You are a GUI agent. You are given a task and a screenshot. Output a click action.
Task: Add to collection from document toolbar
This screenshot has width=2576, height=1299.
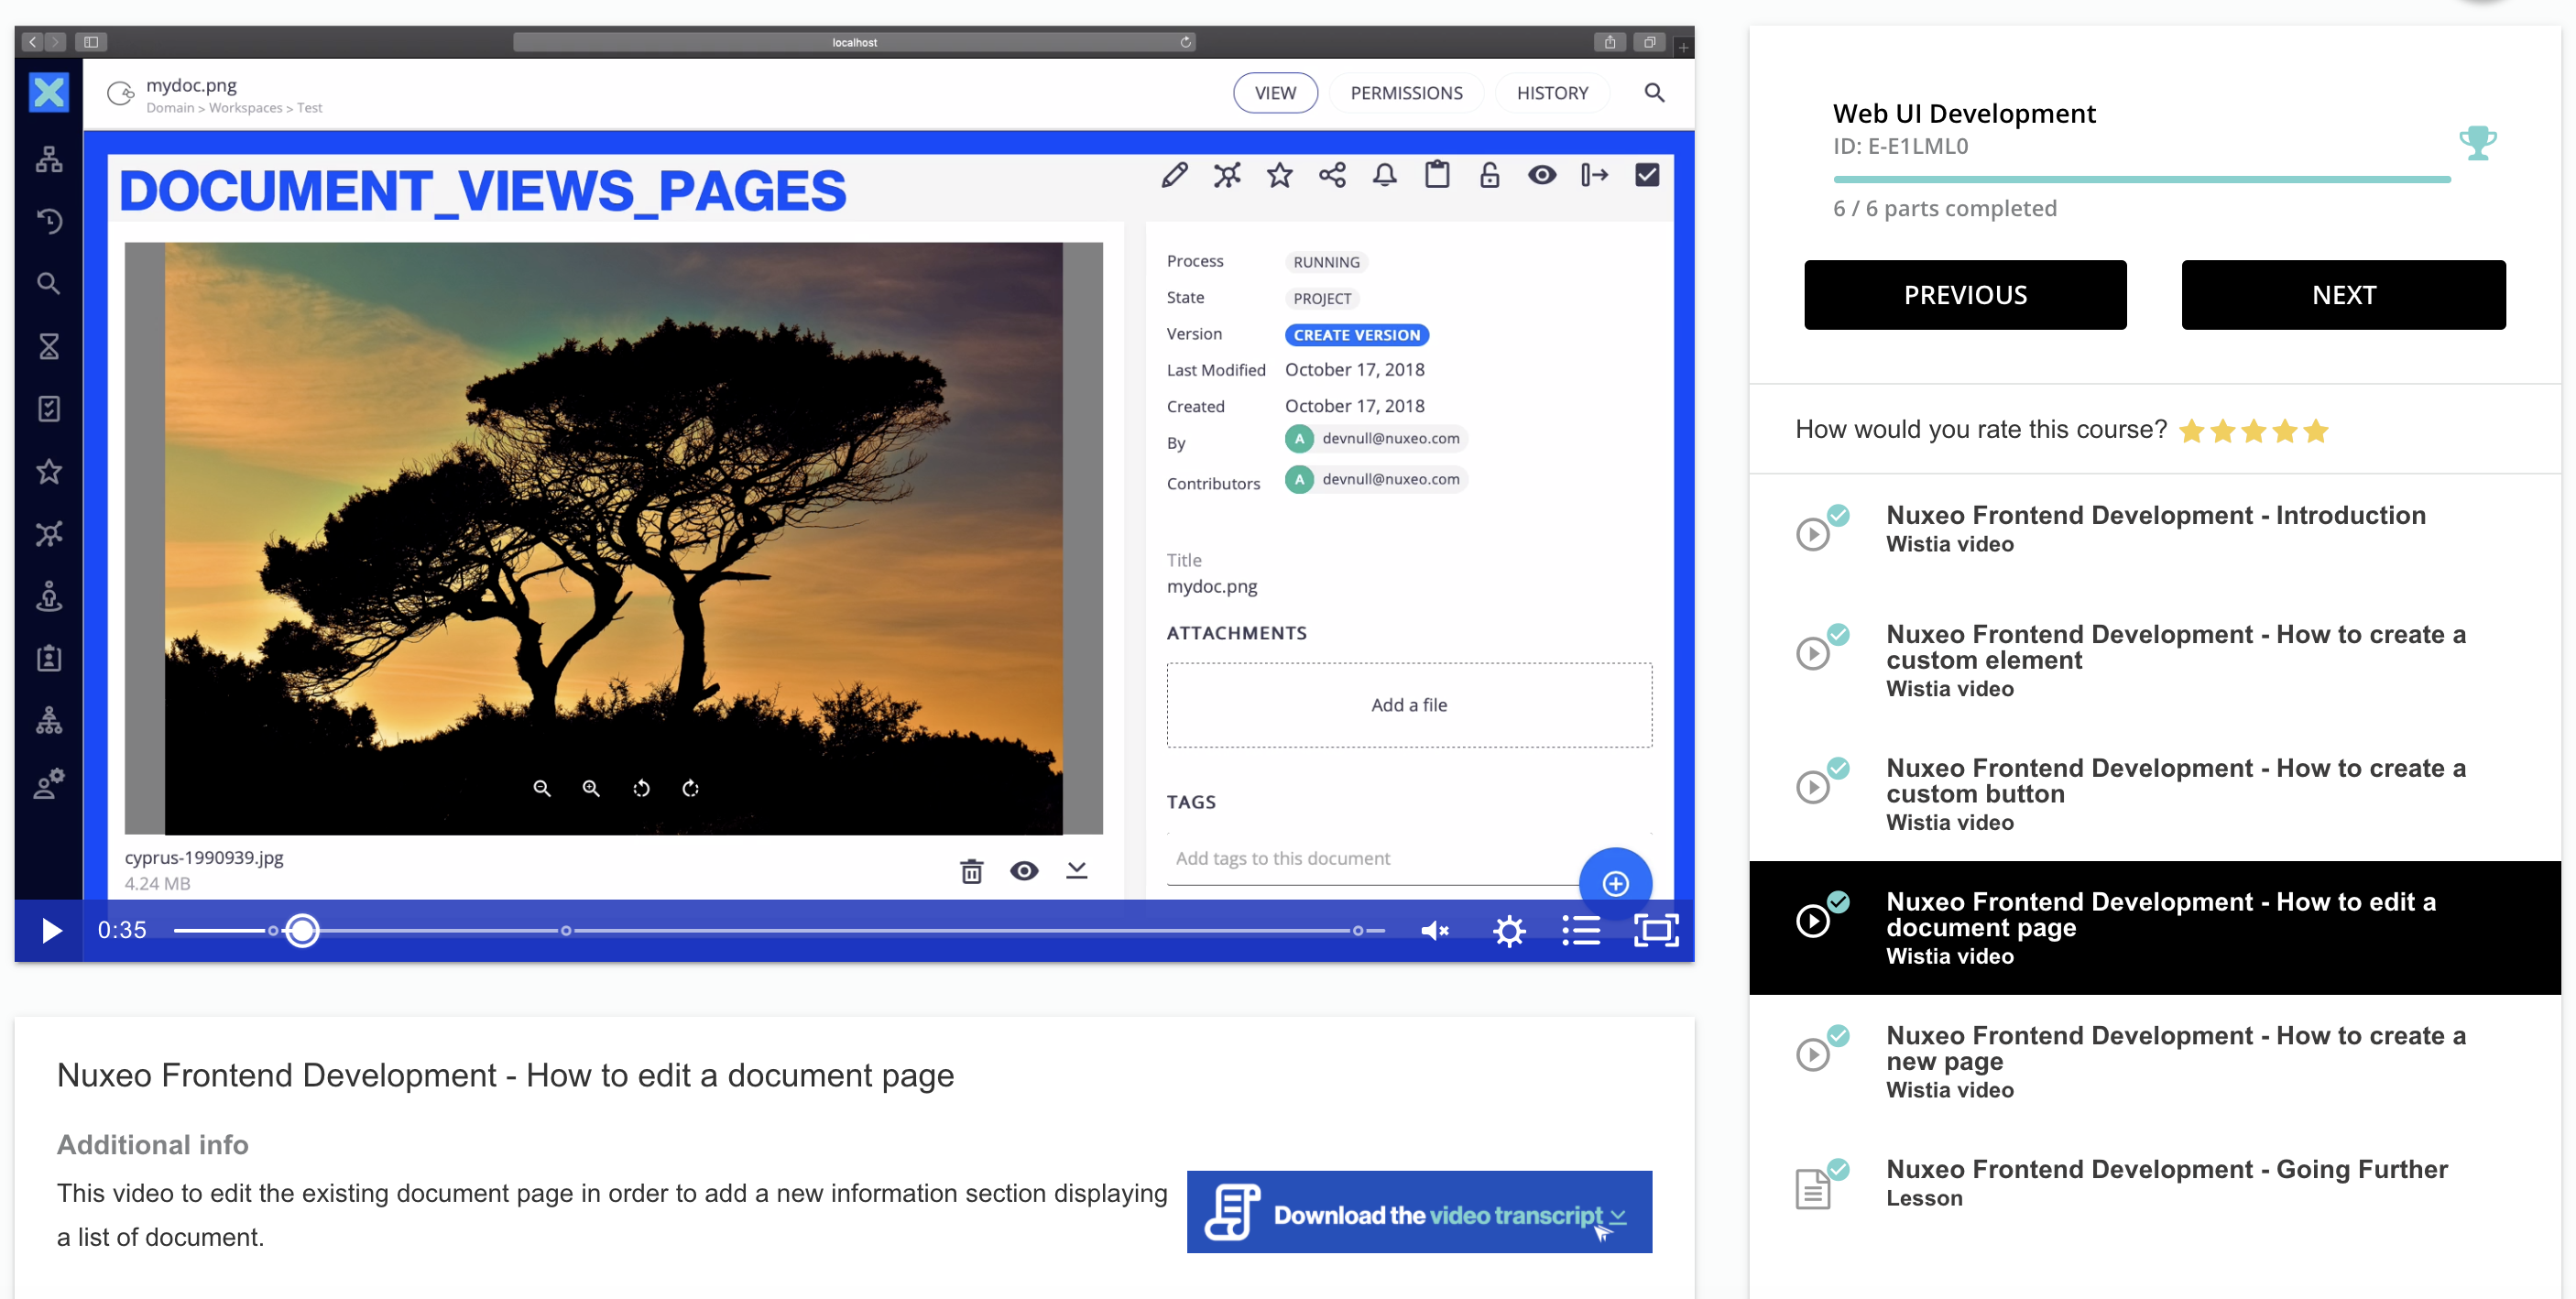(1227, 175)
